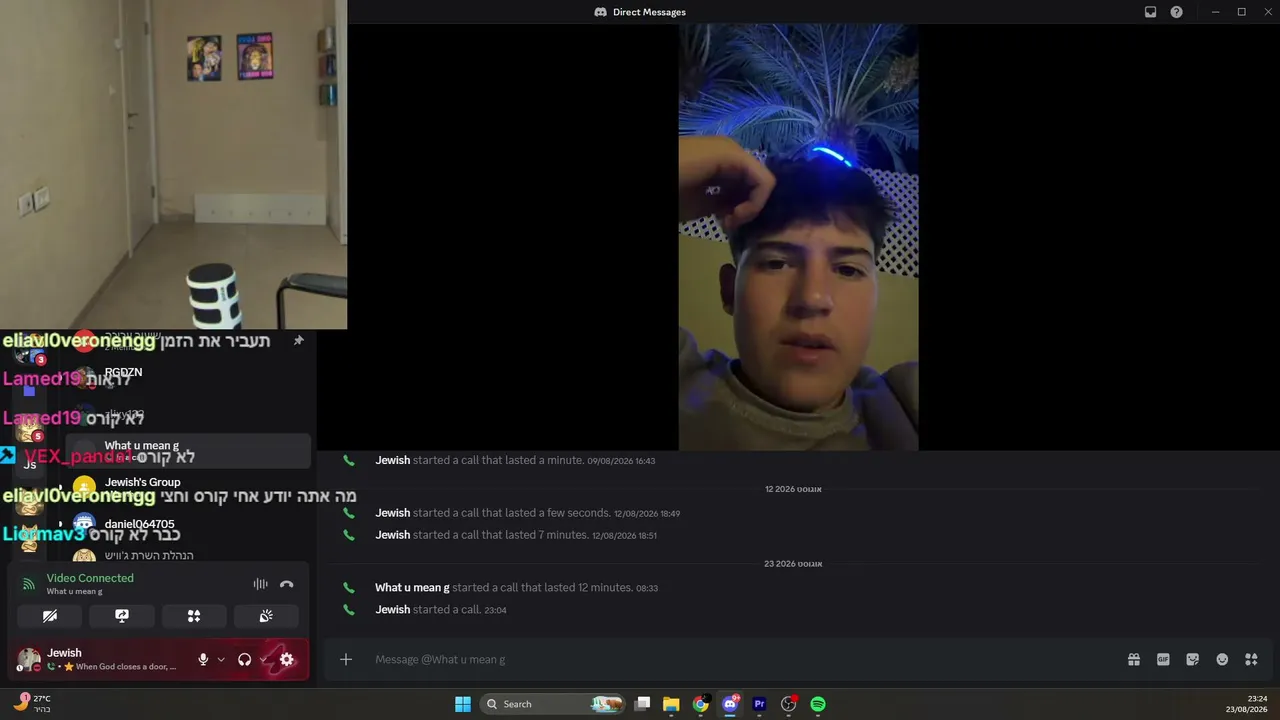Turn off camera in call panel
1280x720 pixels.
50,616
